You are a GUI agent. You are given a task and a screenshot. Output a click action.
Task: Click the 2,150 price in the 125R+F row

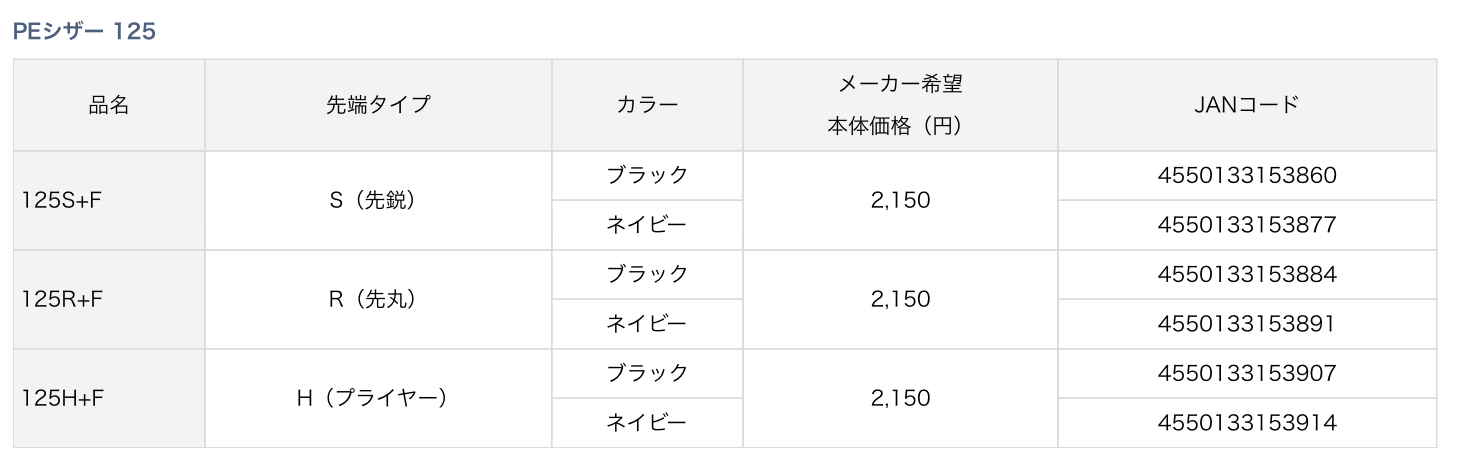(x=899, y=299)
